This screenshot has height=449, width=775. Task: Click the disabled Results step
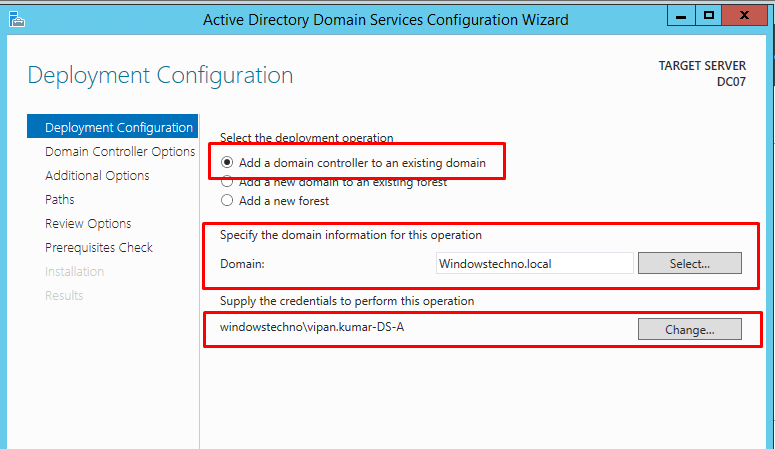64,295
